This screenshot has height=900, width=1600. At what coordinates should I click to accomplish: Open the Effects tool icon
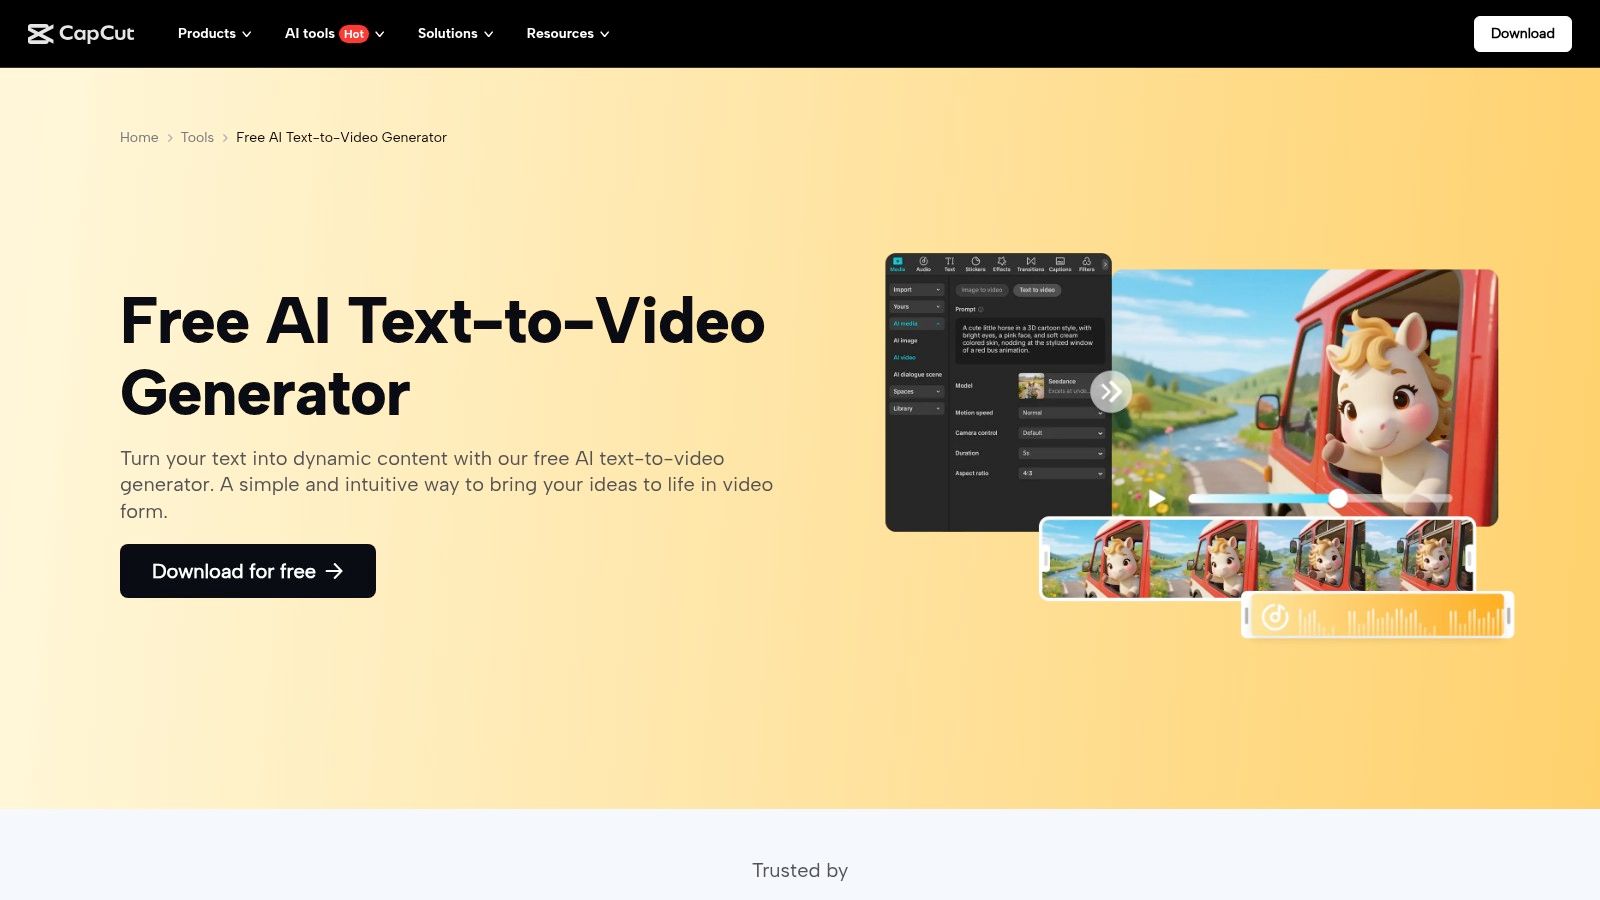pyautogui.click(x=1001, y=263)
